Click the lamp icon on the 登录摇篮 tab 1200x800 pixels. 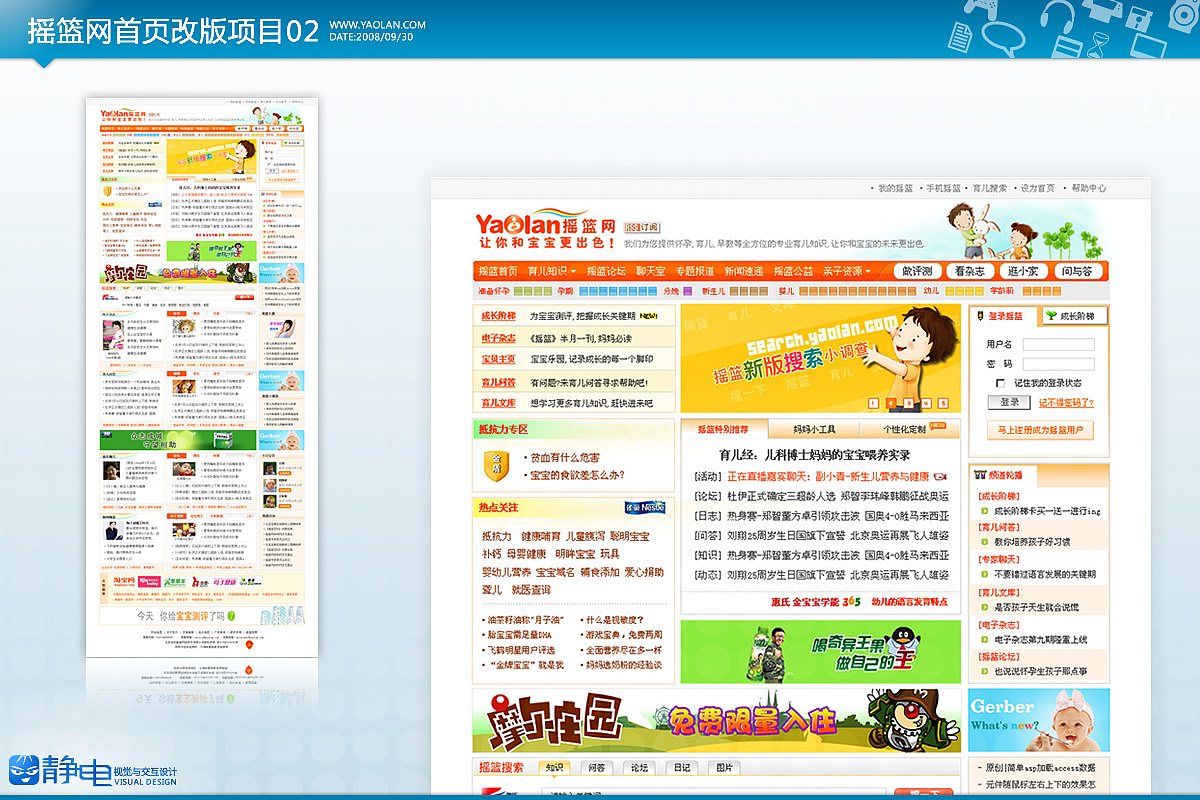980,315
